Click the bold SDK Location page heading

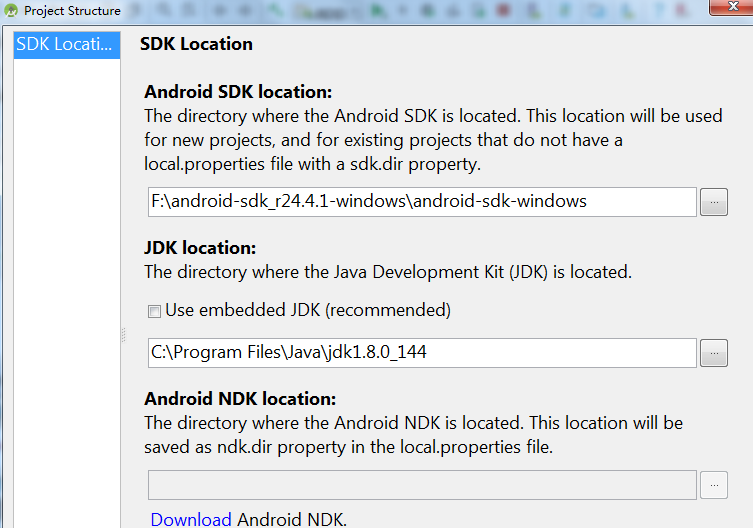[x=196, y=44]
